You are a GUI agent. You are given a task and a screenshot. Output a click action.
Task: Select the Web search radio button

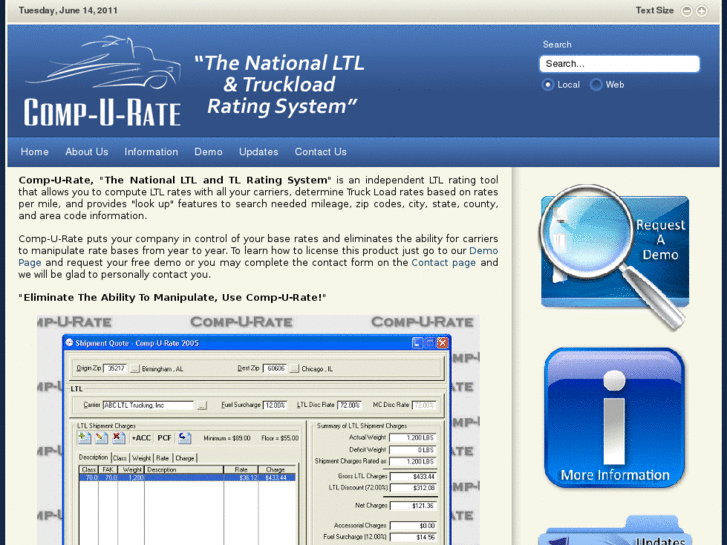pos(596,85)
